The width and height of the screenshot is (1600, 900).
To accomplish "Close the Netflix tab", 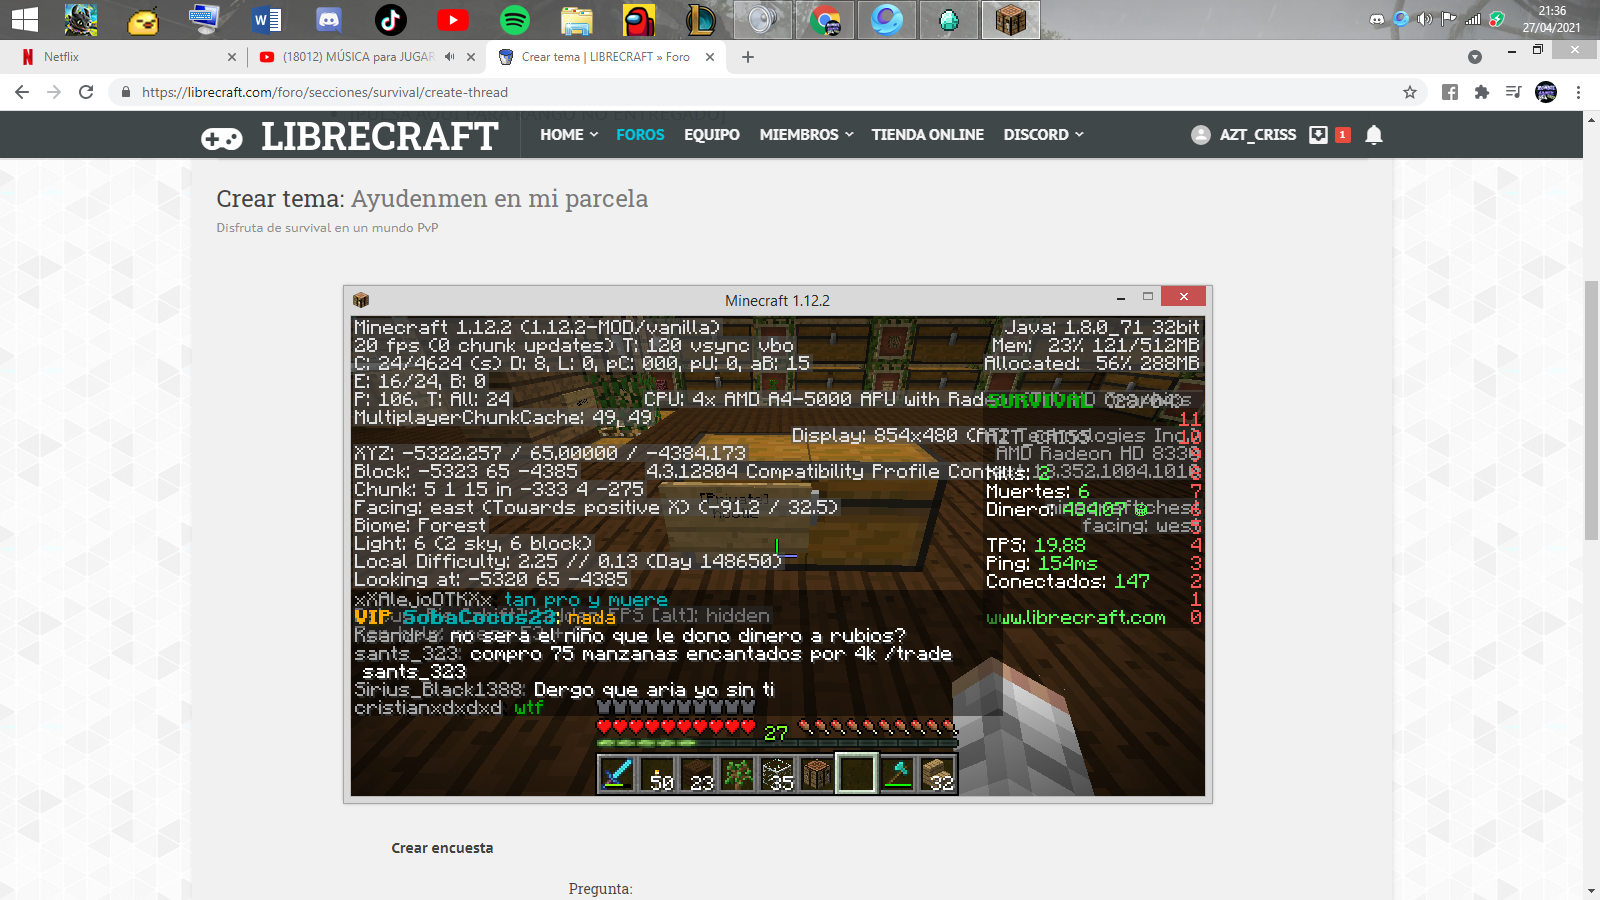I will point(232,57).
